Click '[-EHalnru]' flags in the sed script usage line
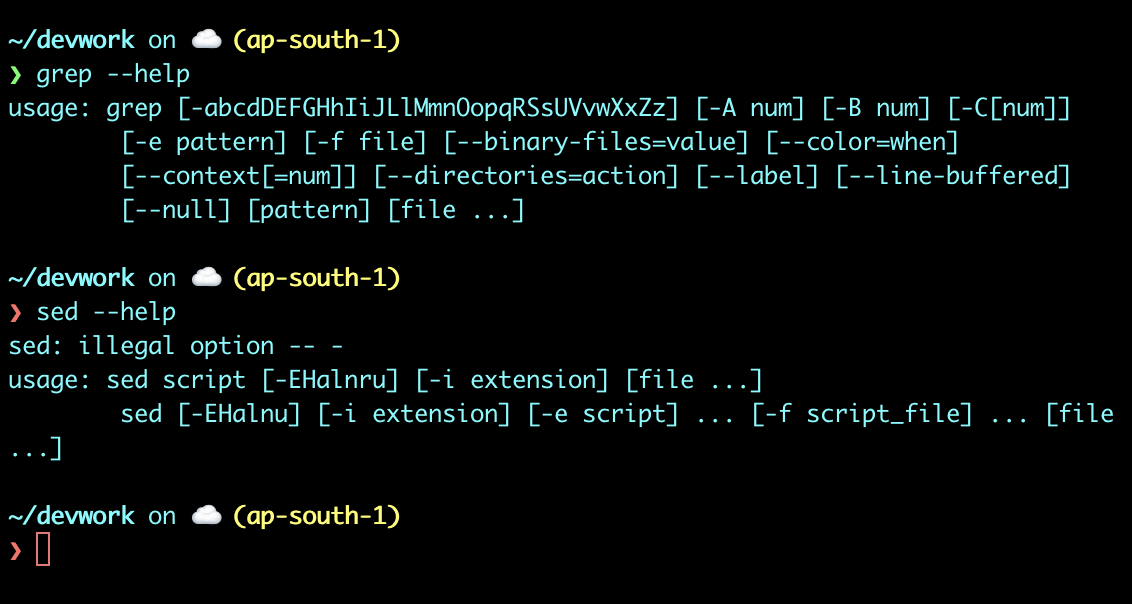 pos(330,380)
